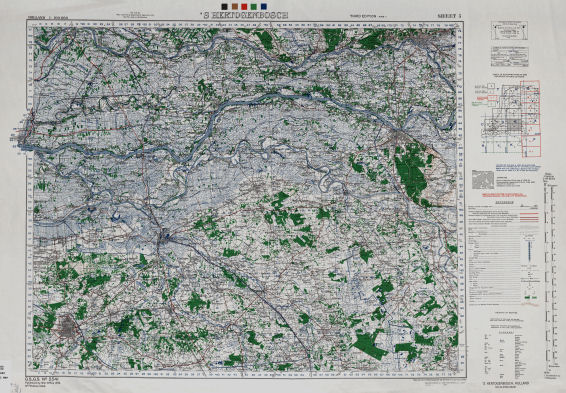Open the compass declination diagram box
The image size is (566, 393).
pos(509,31)
